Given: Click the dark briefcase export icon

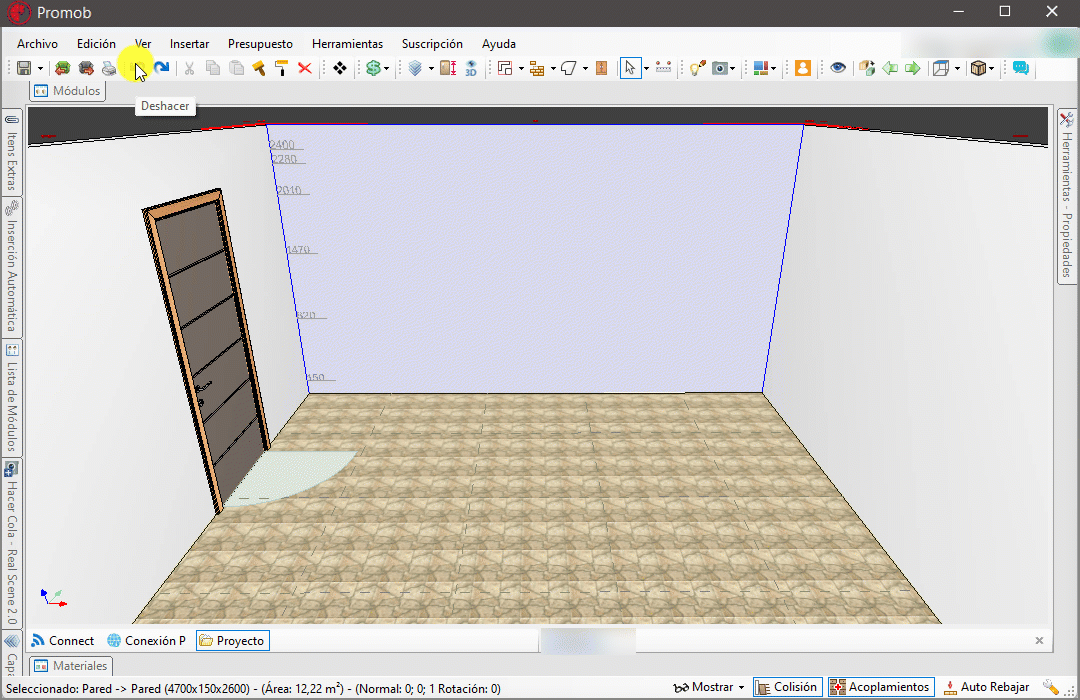Looking at the screenshot, I should (x=86, y=68).
